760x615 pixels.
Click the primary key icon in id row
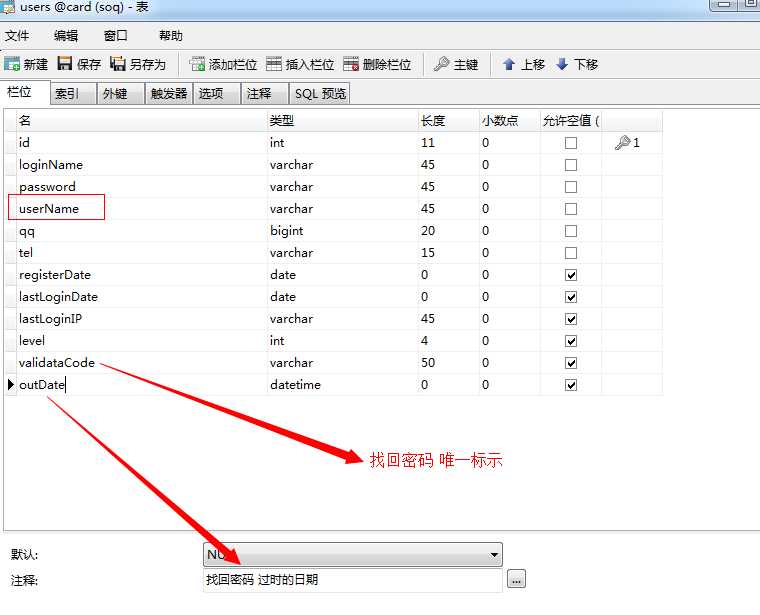click(622, 142)
